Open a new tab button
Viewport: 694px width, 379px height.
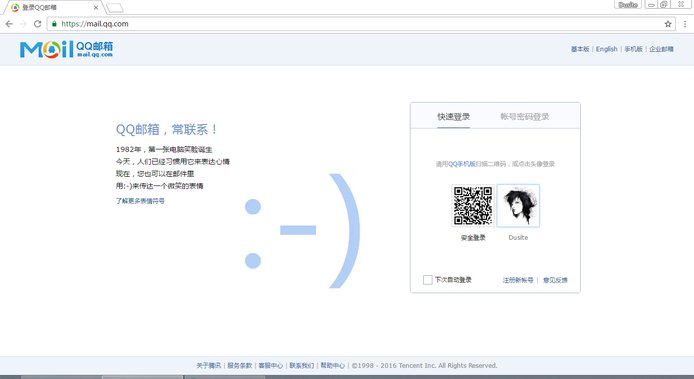pos(115,8)
